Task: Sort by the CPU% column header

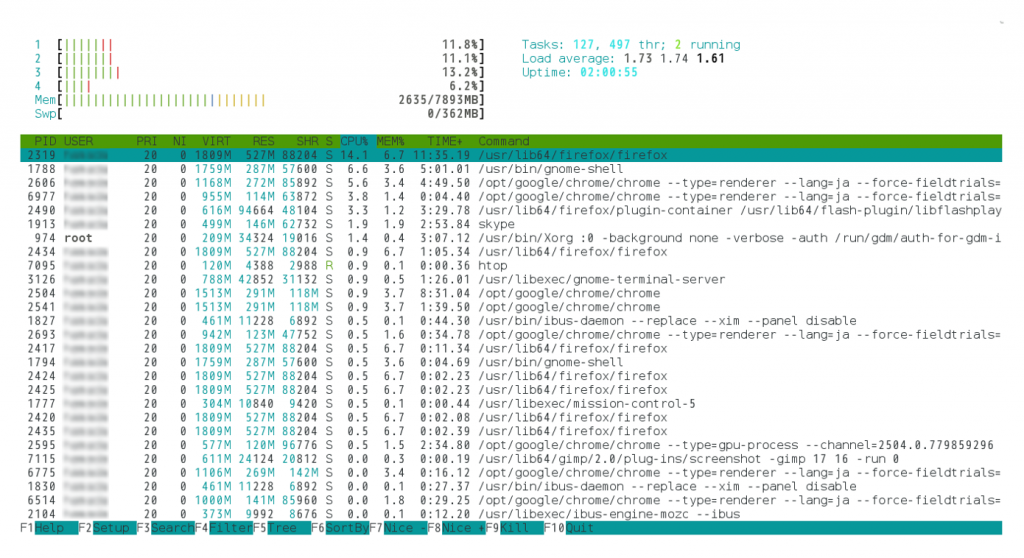Action: [354, 141]
